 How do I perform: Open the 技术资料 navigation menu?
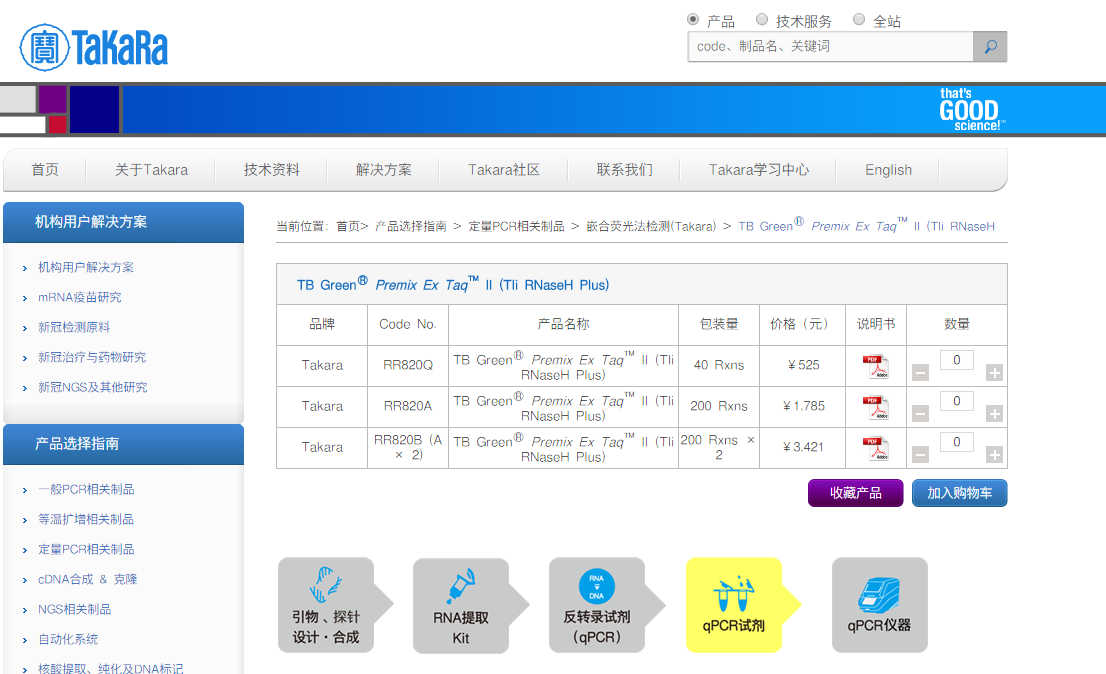272,170
